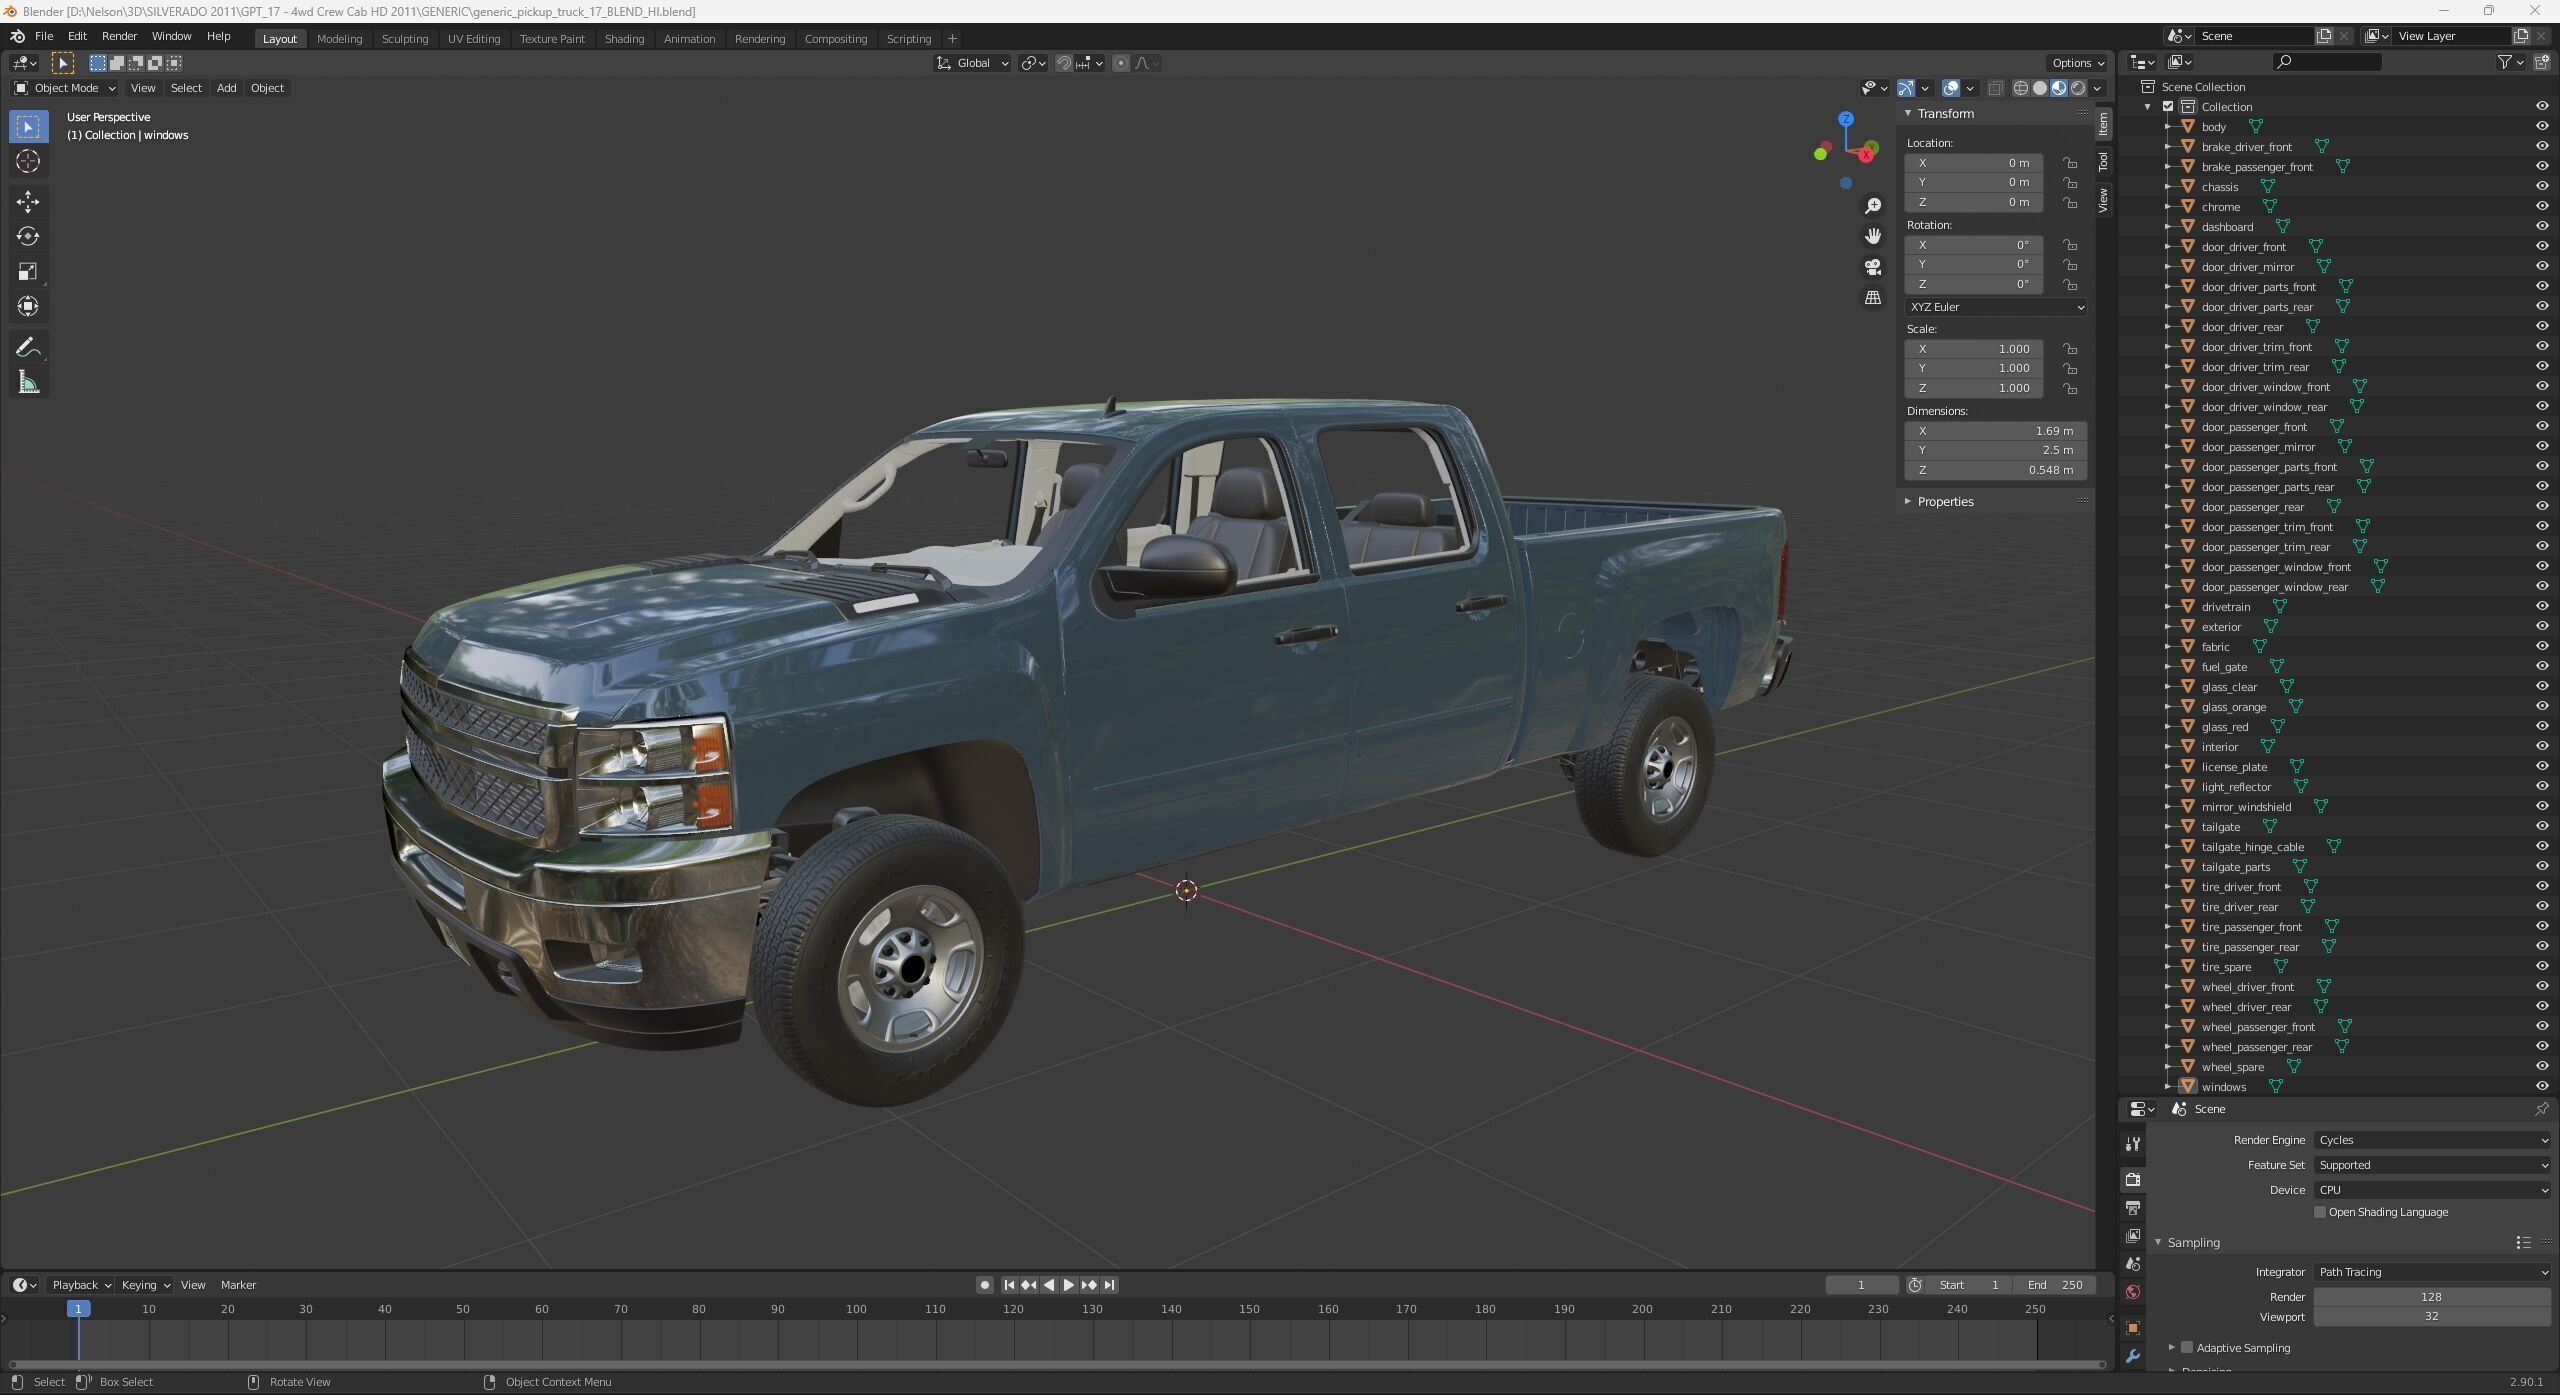The height and width of the screenshot is (1395, 2560).
Task: Click the Viewport samples 32 field
Action: 2432,1317
